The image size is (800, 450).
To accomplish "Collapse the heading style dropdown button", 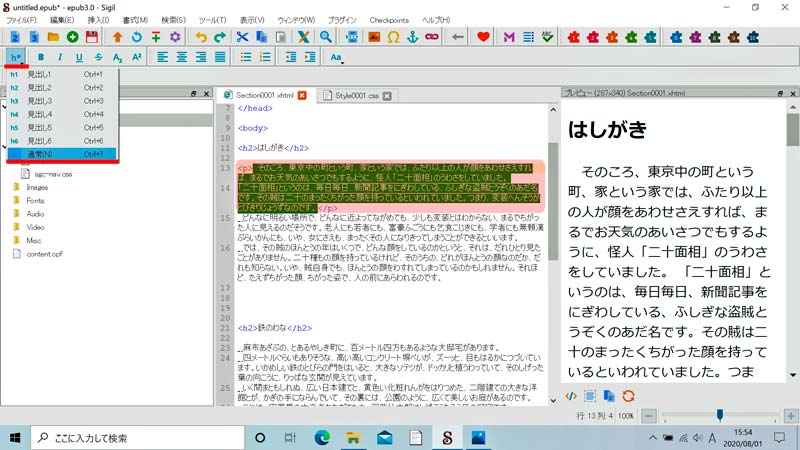I will 17,57.
